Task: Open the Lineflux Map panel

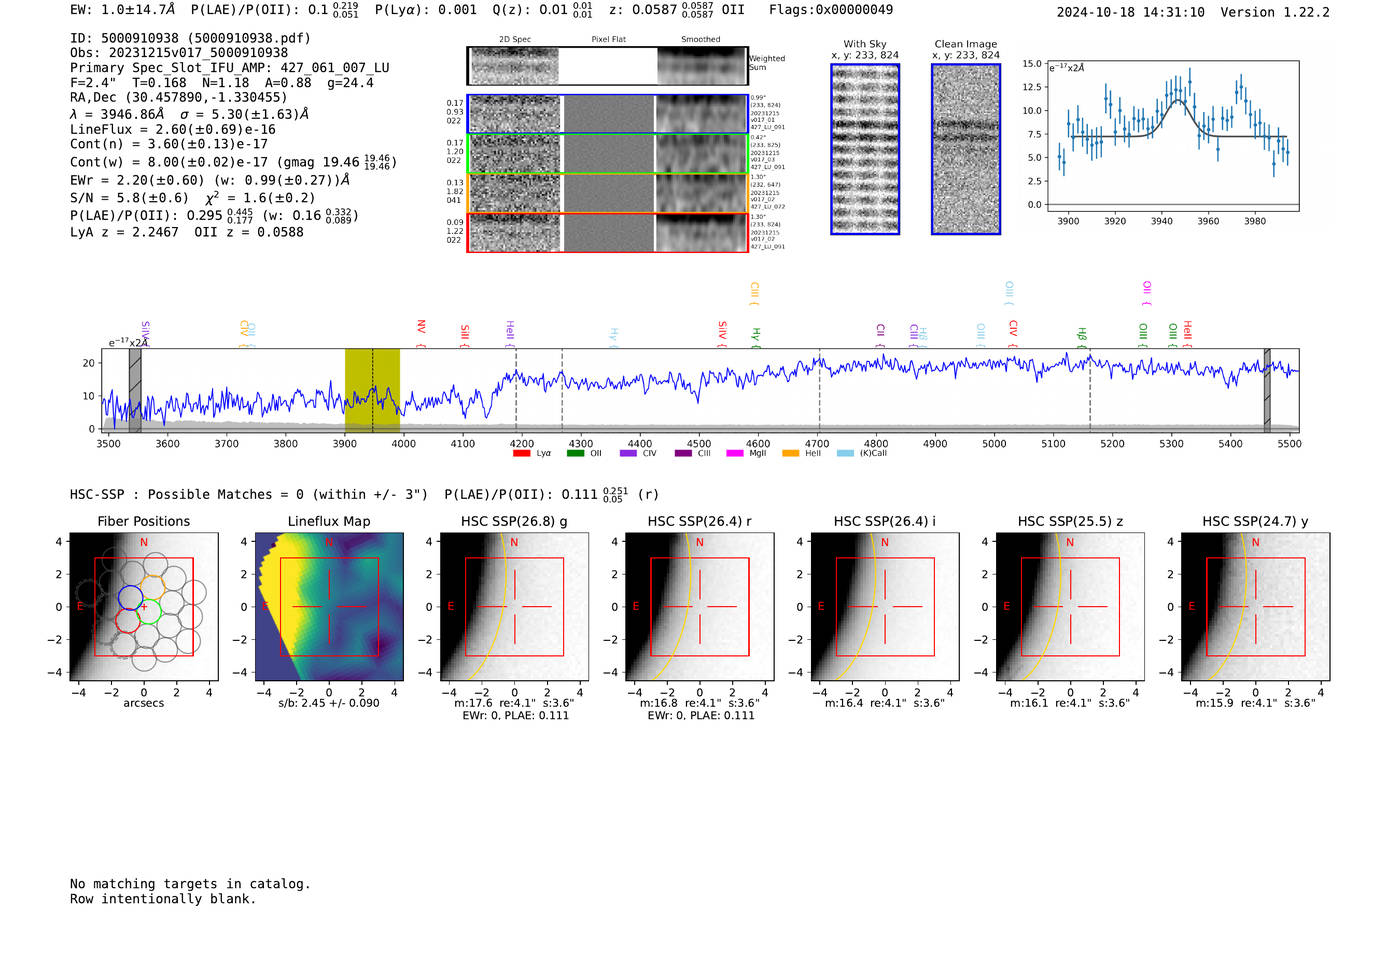Action: [329, 607]
